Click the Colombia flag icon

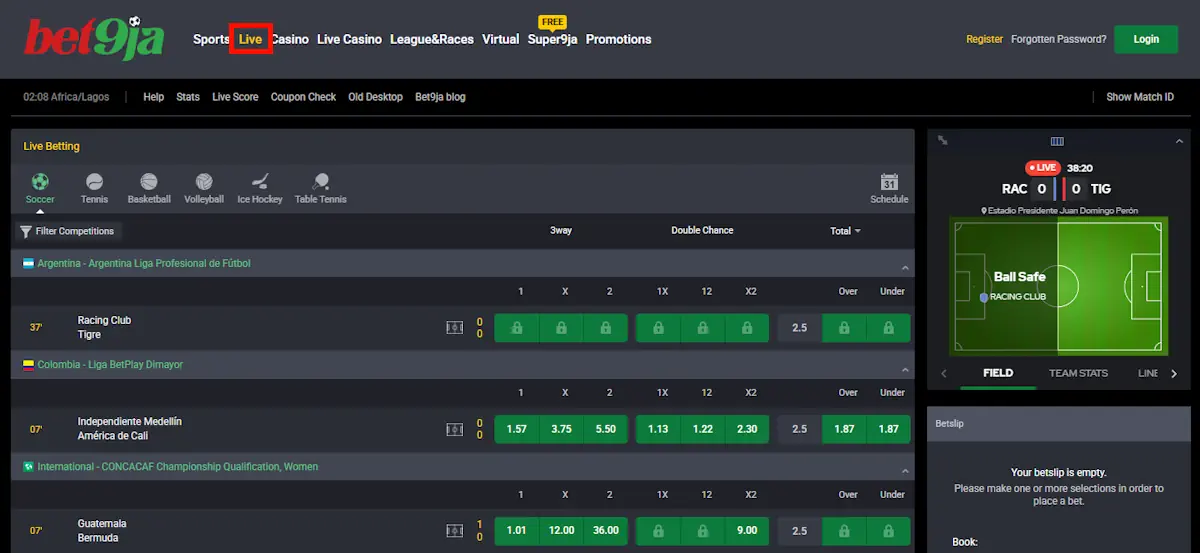[29, 365]
